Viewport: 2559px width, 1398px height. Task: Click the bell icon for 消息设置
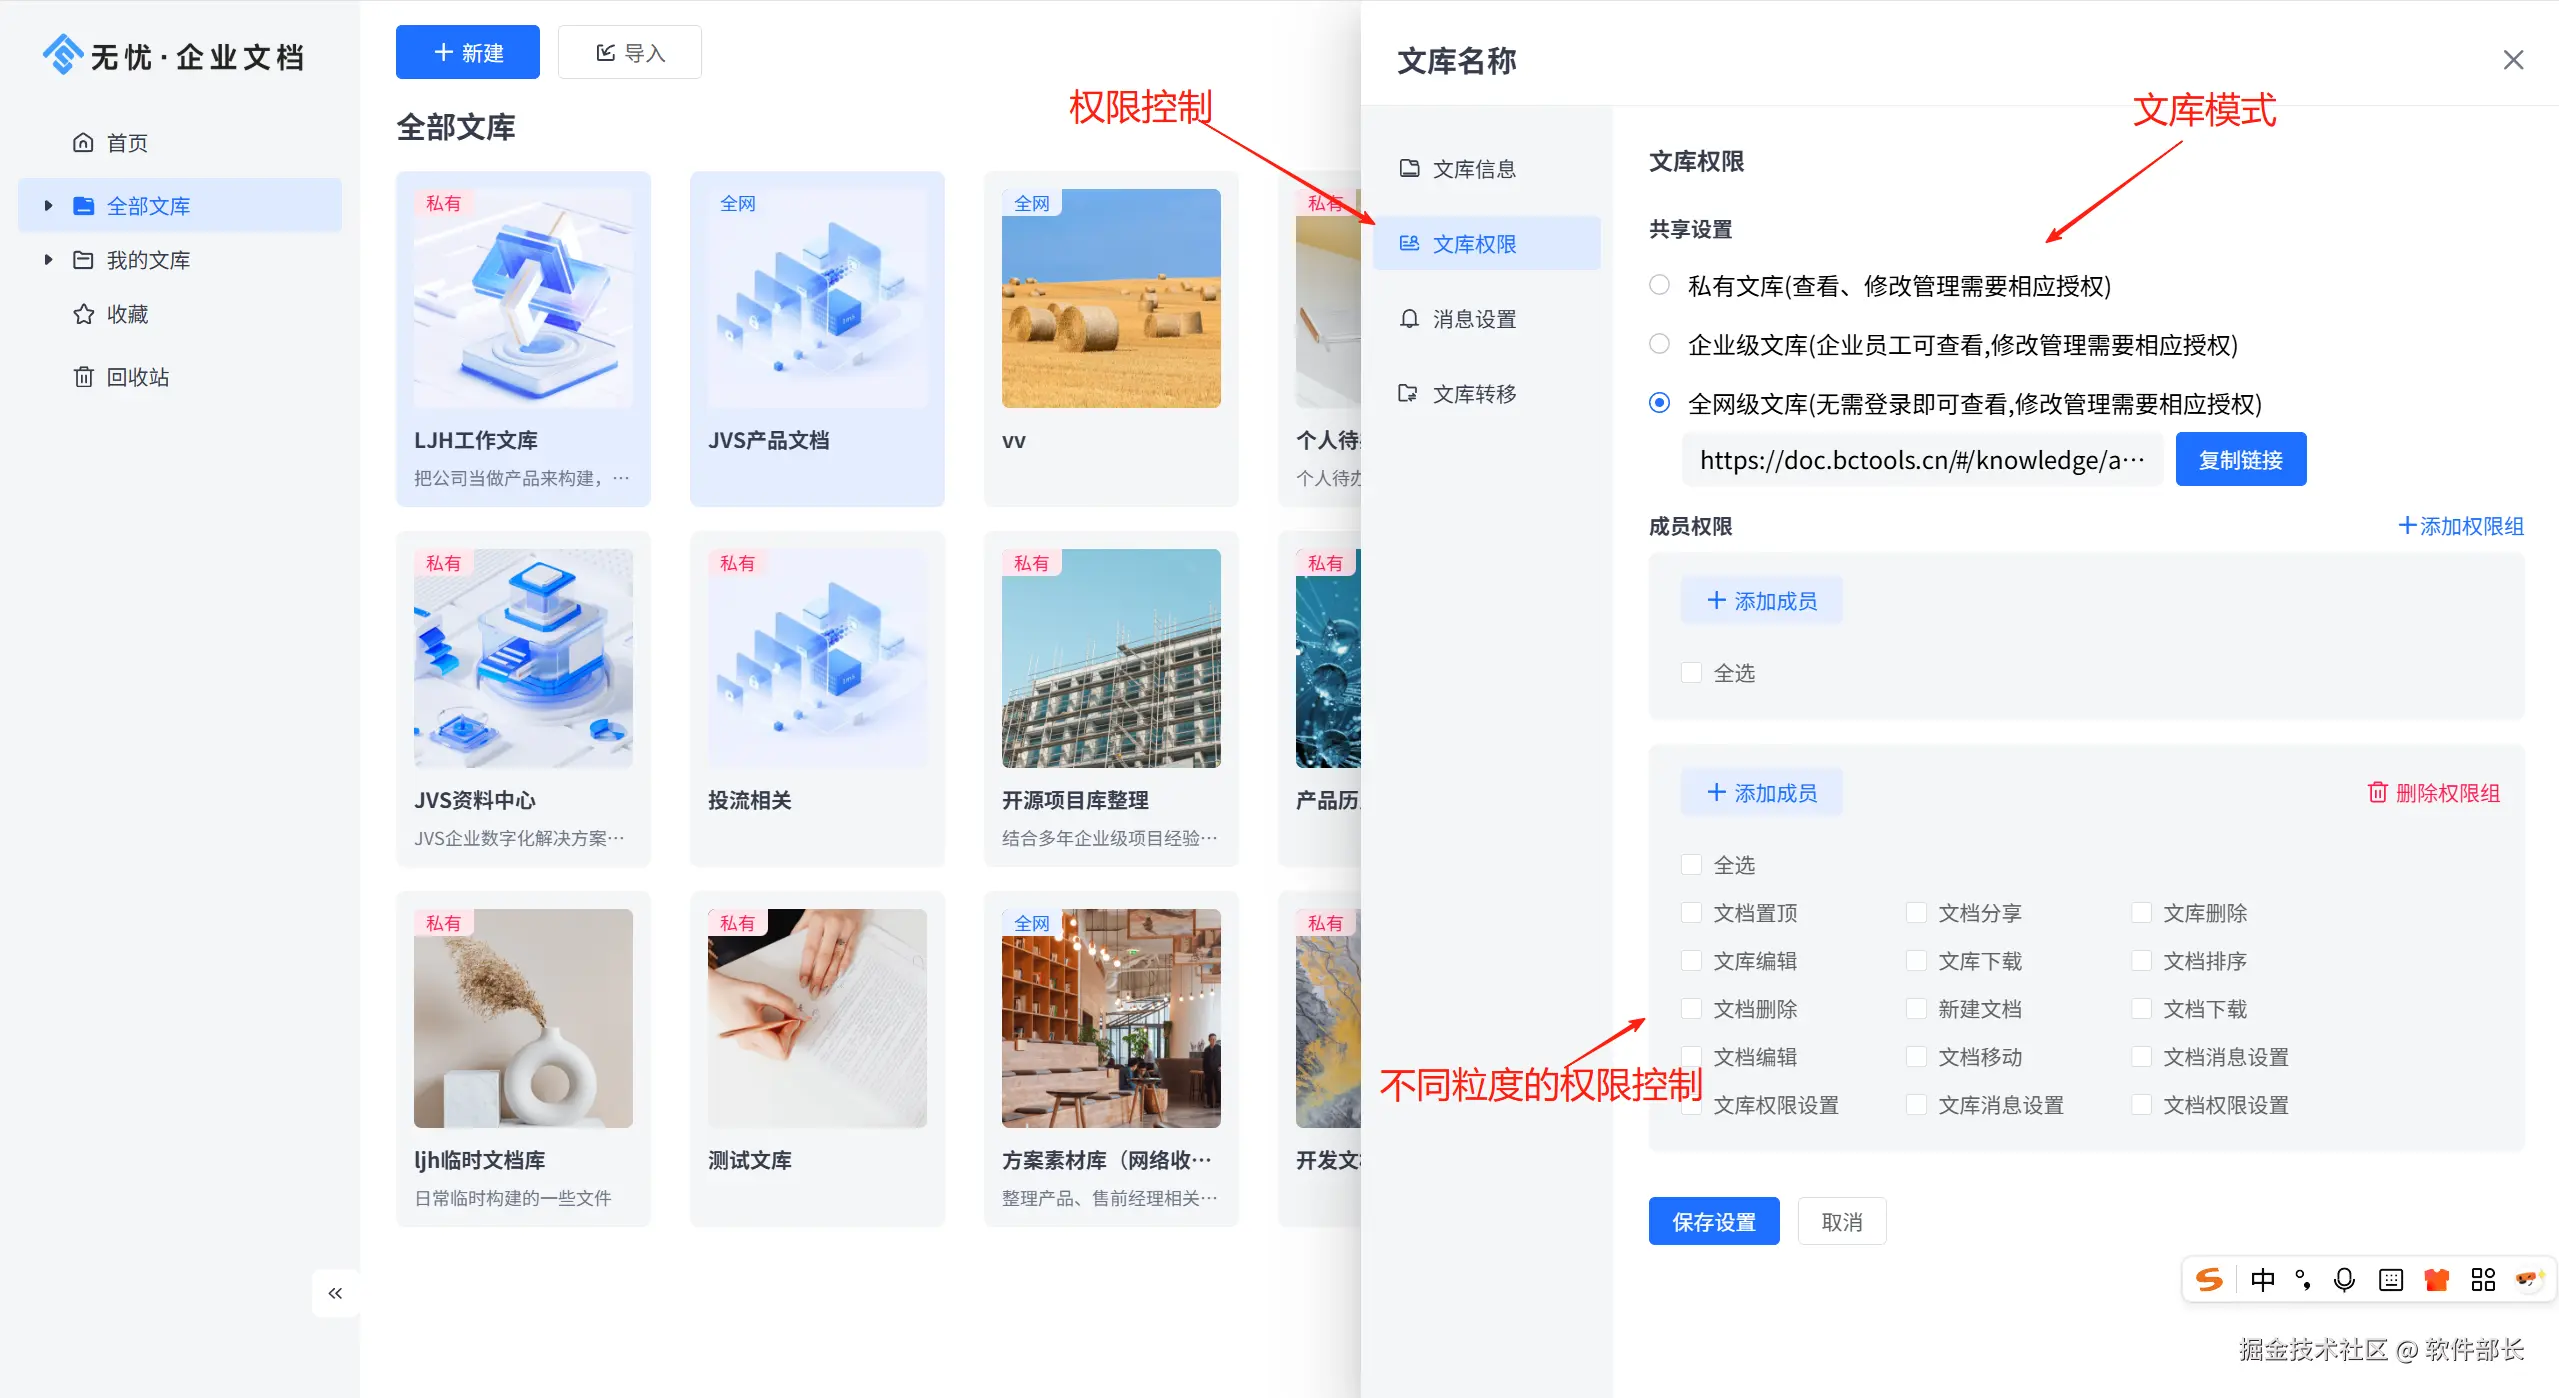1409,319
